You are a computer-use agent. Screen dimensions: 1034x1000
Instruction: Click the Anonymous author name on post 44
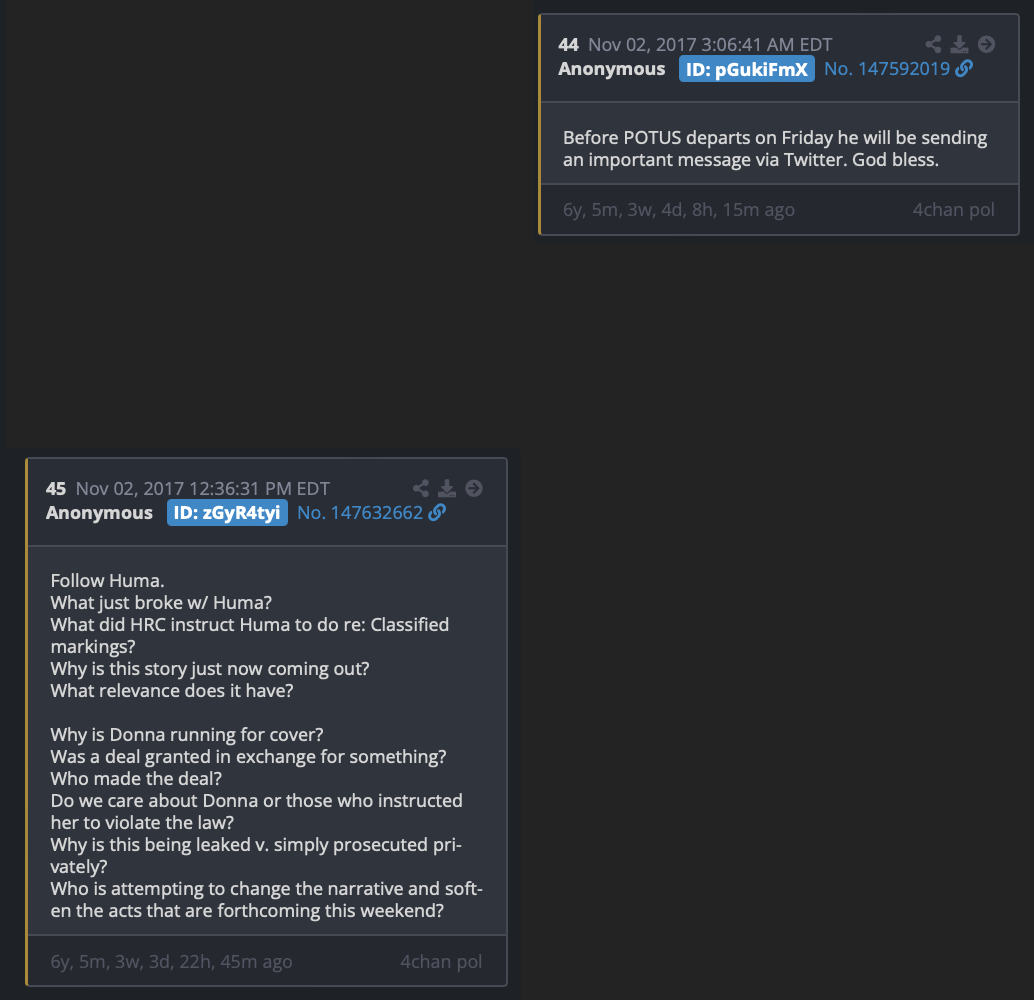(612, 69)
